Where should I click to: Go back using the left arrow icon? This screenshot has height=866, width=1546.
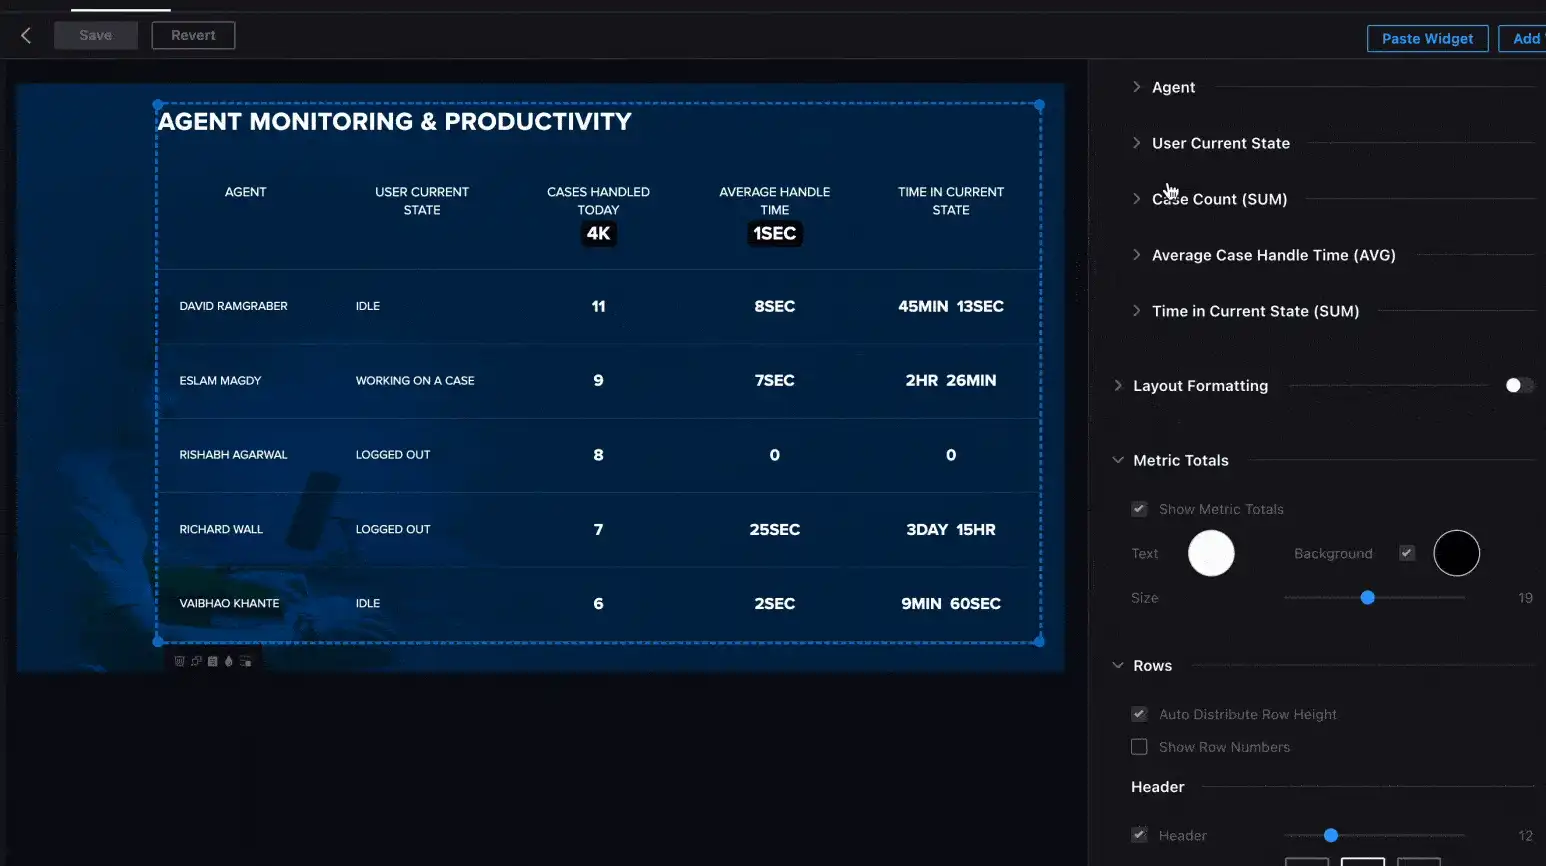tap(26, 36)
